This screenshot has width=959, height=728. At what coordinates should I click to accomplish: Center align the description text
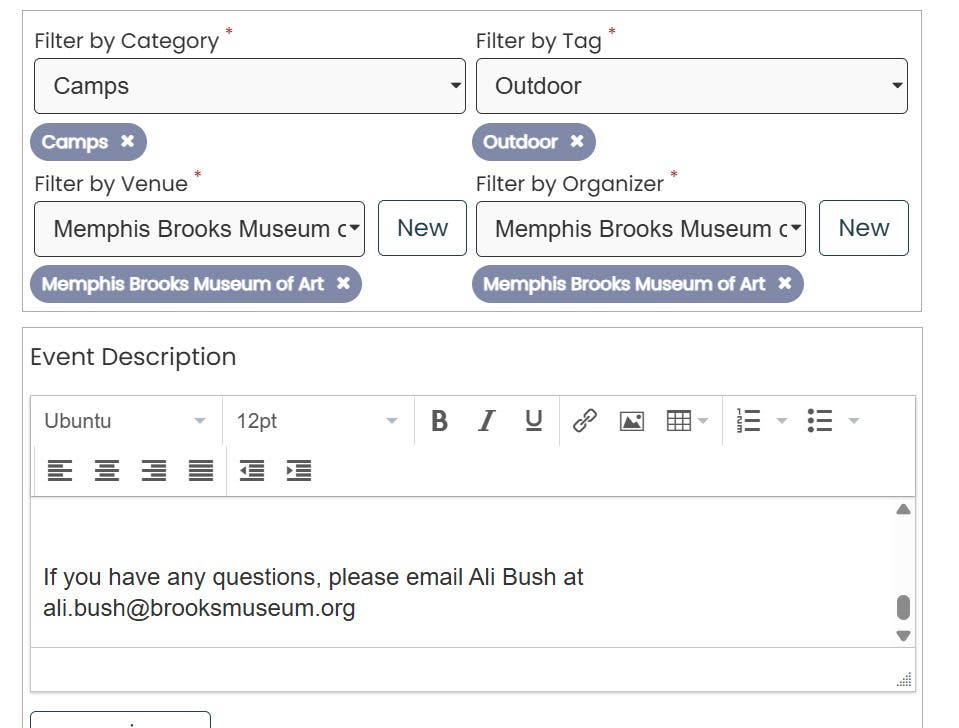pyautogui.click(x=107, y=470)
